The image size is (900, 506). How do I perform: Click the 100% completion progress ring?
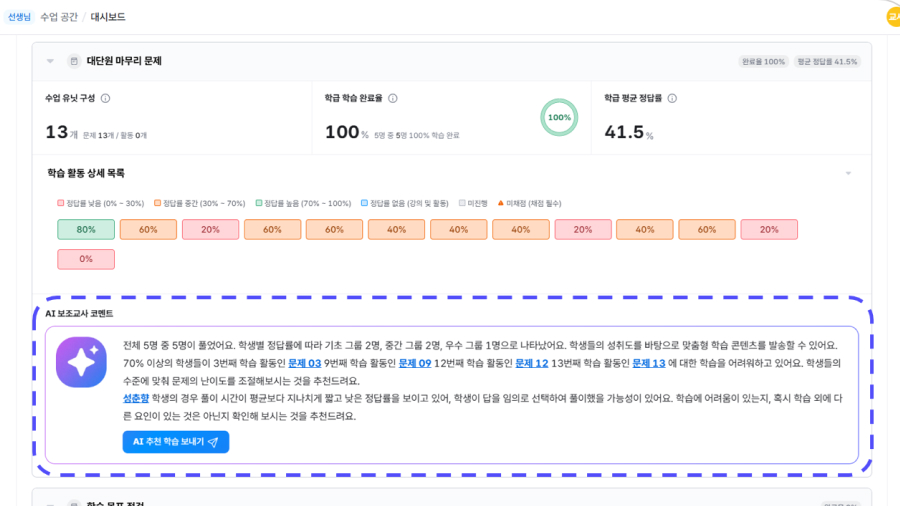tap(559, 118)
